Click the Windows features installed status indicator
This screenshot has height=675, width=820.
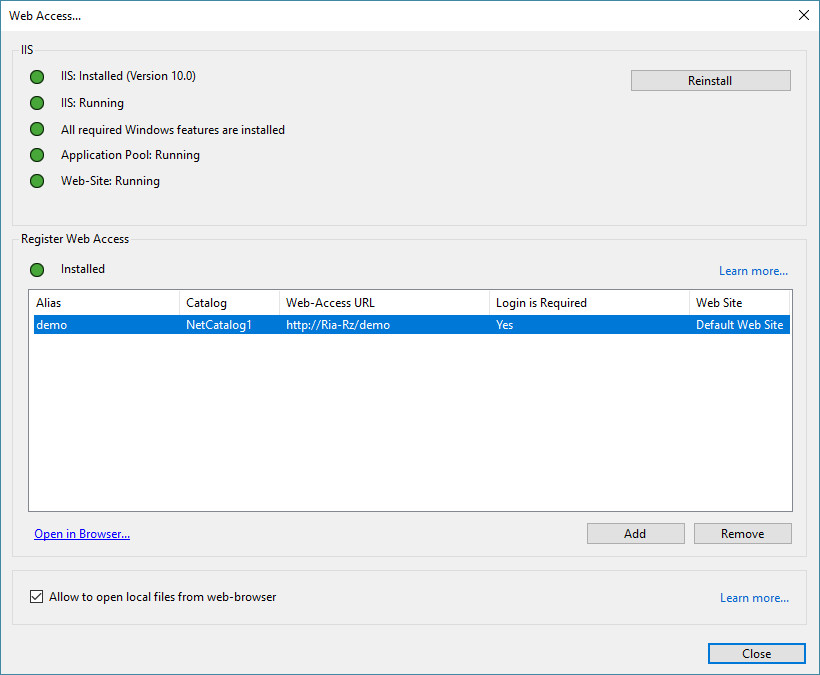tap(37, 130)
